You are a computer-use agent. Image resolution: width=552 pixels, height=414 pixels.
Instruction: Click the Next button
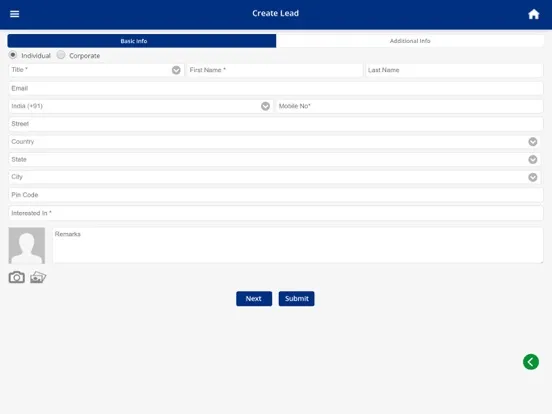tap(254, 299)
